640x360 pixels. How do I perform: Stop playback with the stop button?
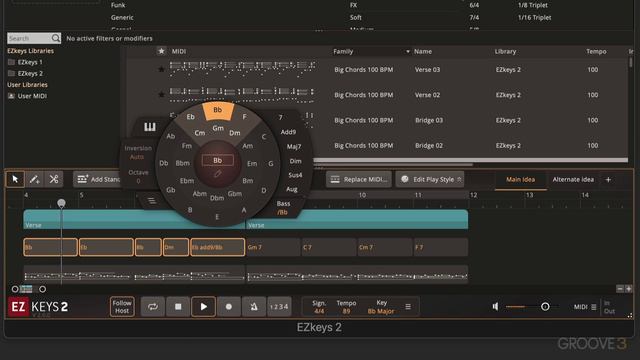click(x=178, y=307)
